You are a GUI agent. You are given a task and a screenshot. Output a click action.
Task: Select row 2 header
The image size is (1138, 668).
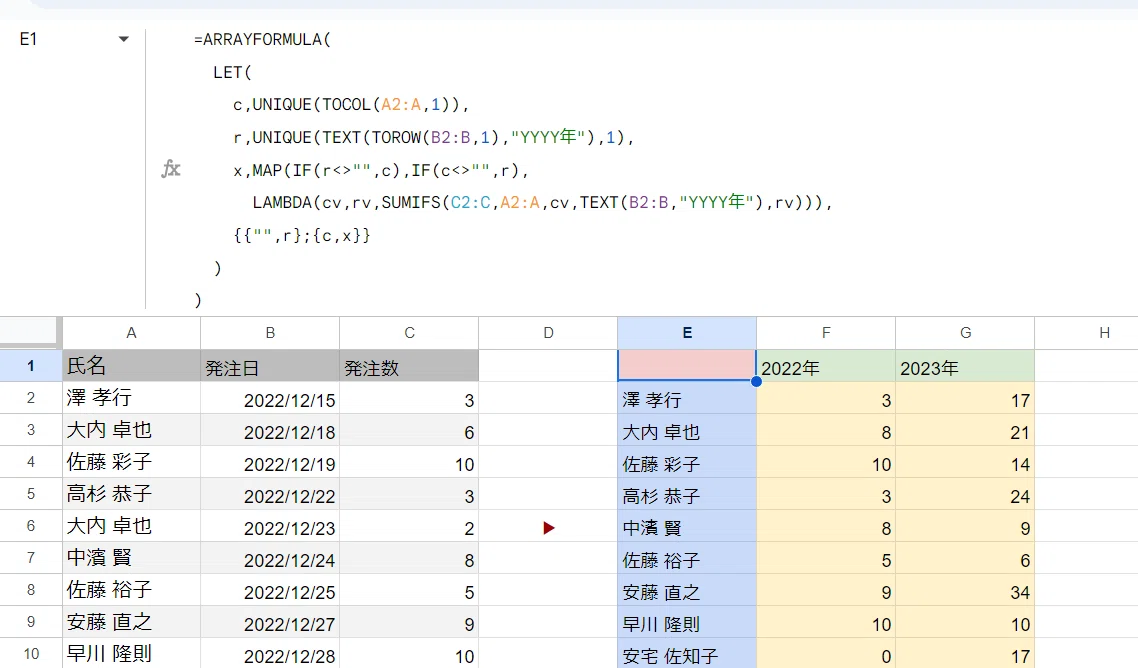coord(30,398)
